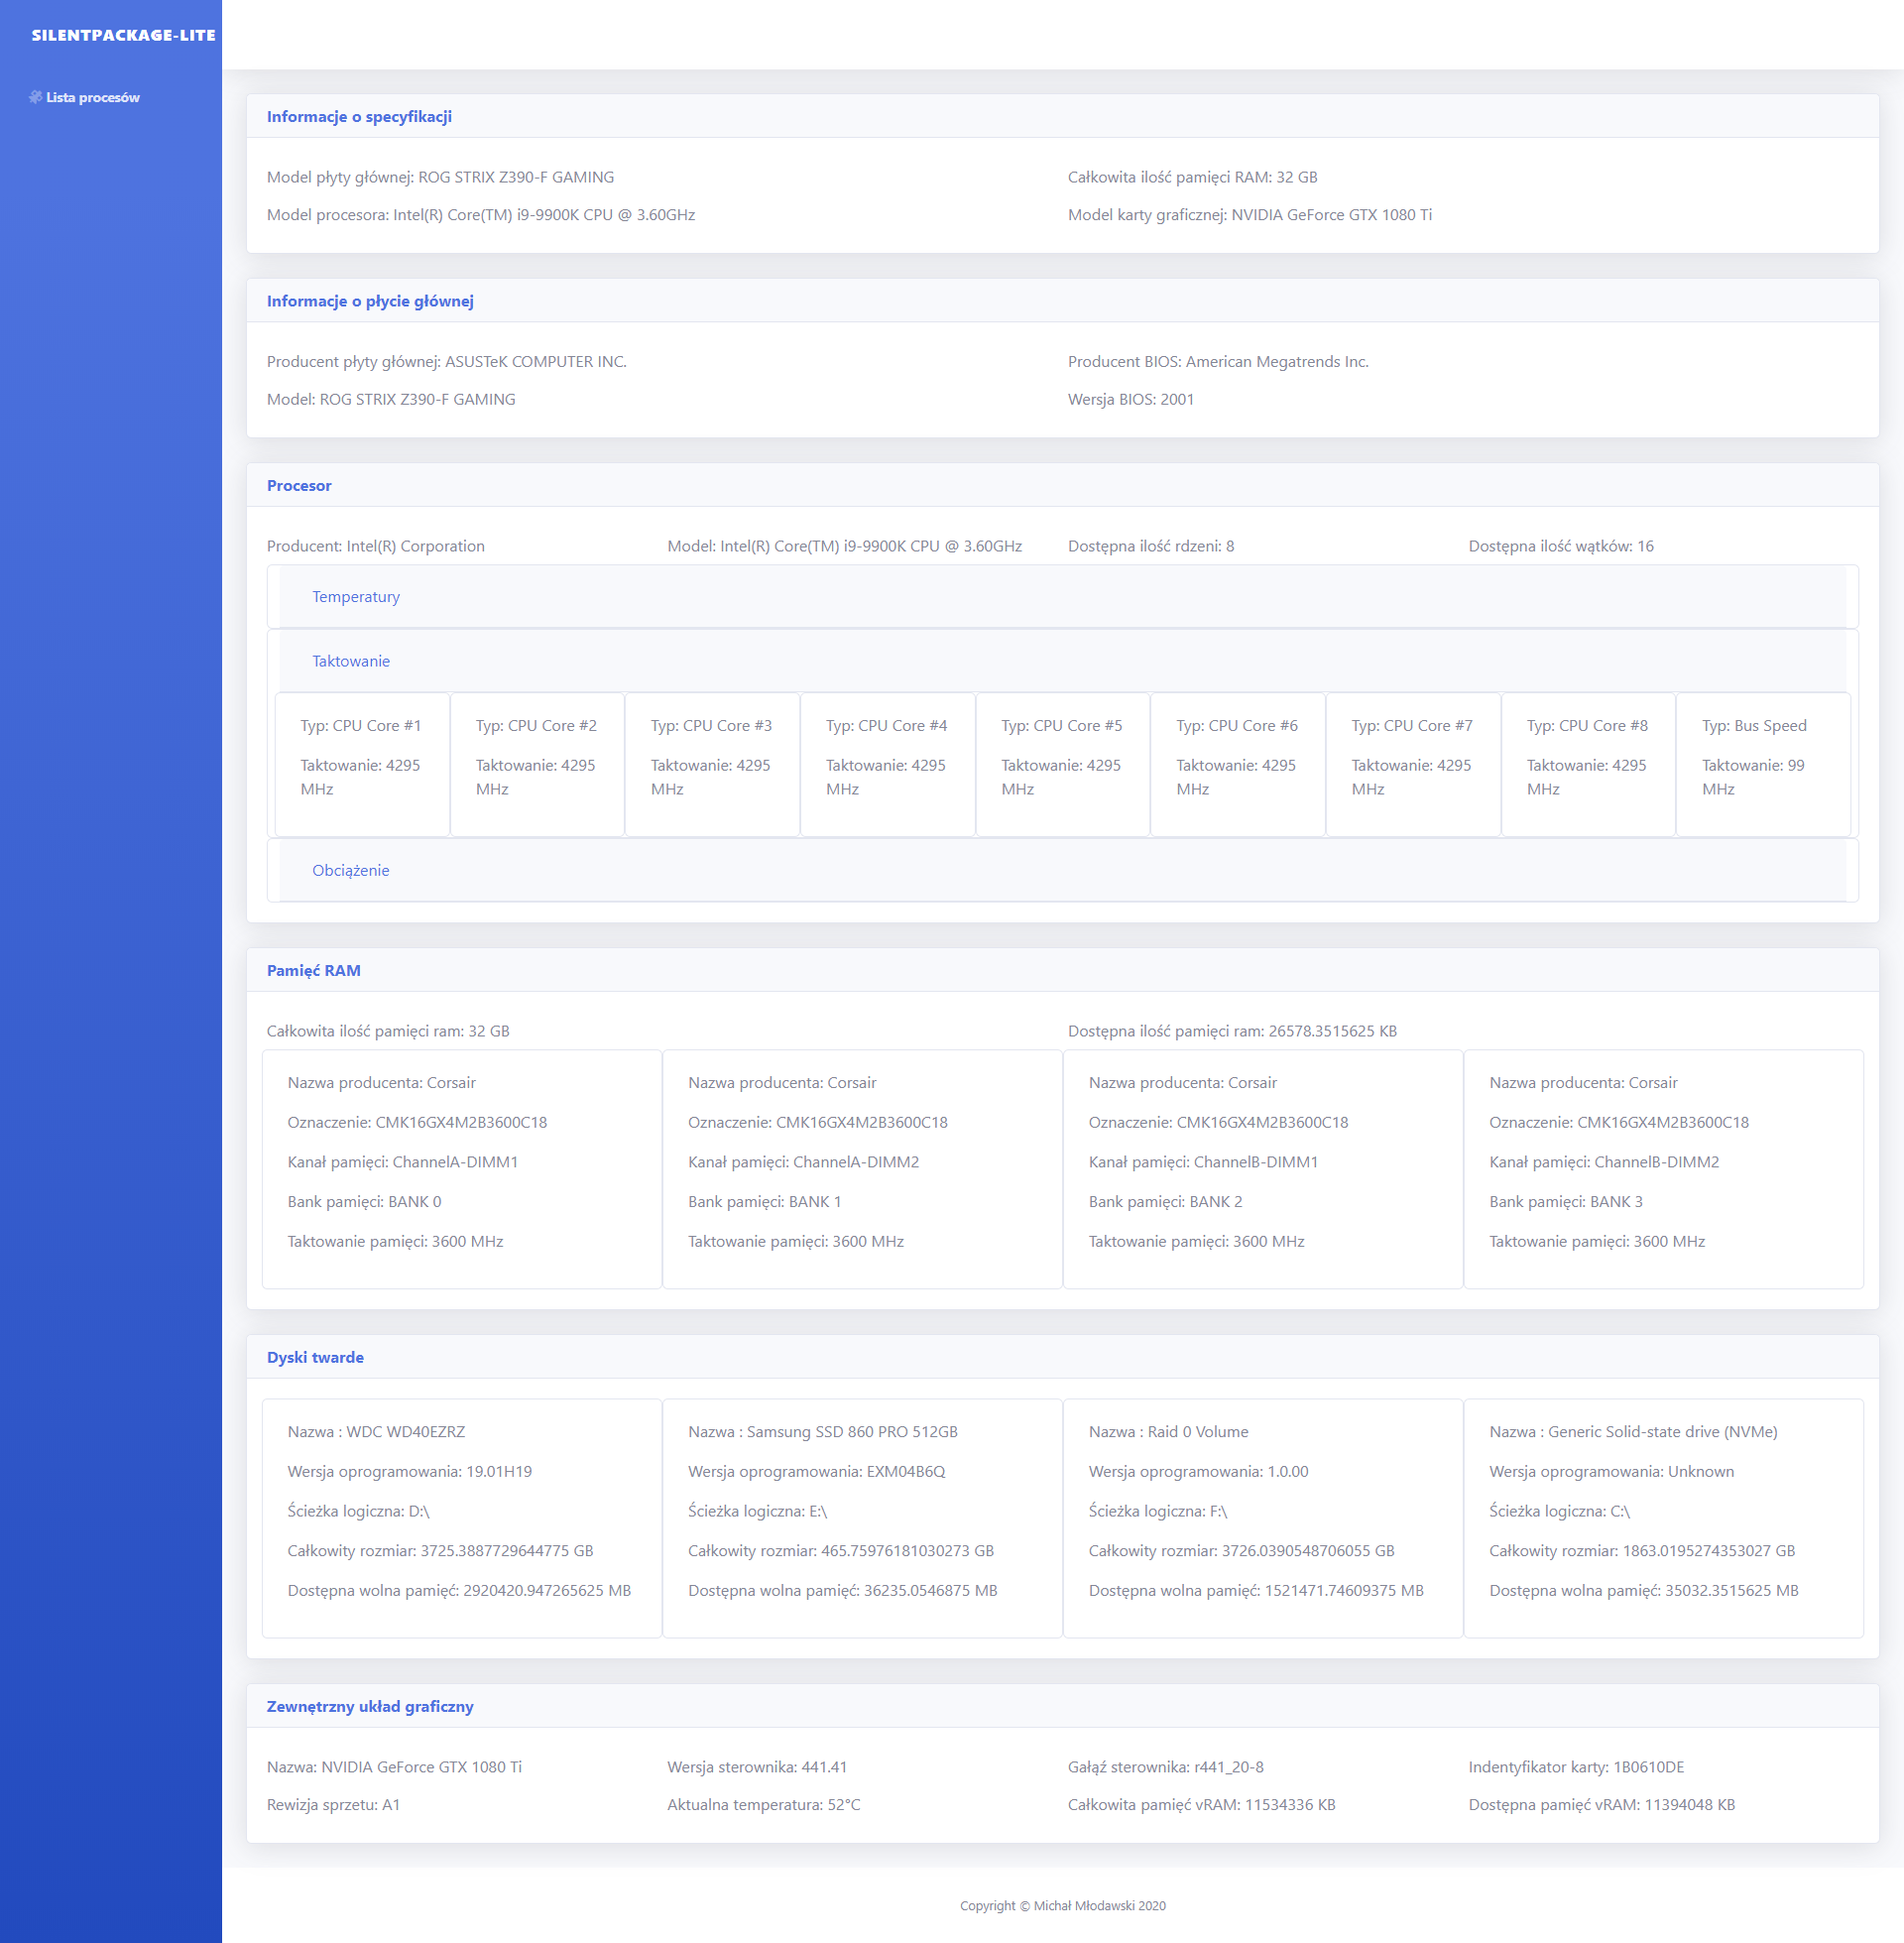This screenshot has width=1904, height=1943.
Task: Click the Informacje o płycie głównej header
Action: click(369, 301)
